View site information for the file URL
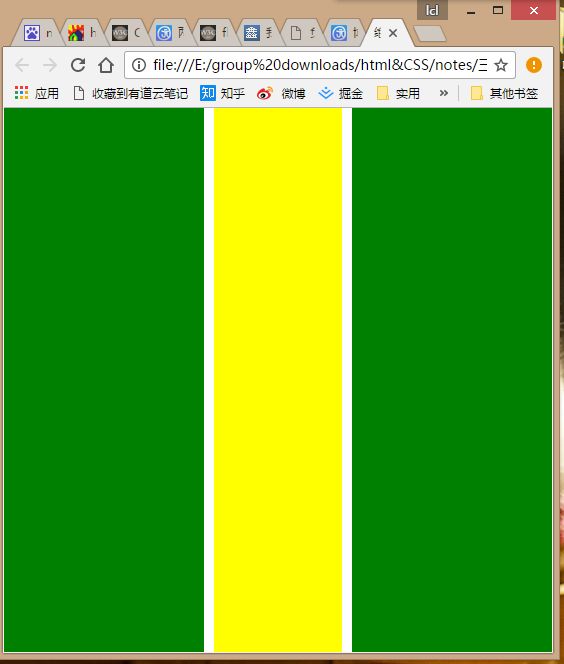 pos(139,65)
